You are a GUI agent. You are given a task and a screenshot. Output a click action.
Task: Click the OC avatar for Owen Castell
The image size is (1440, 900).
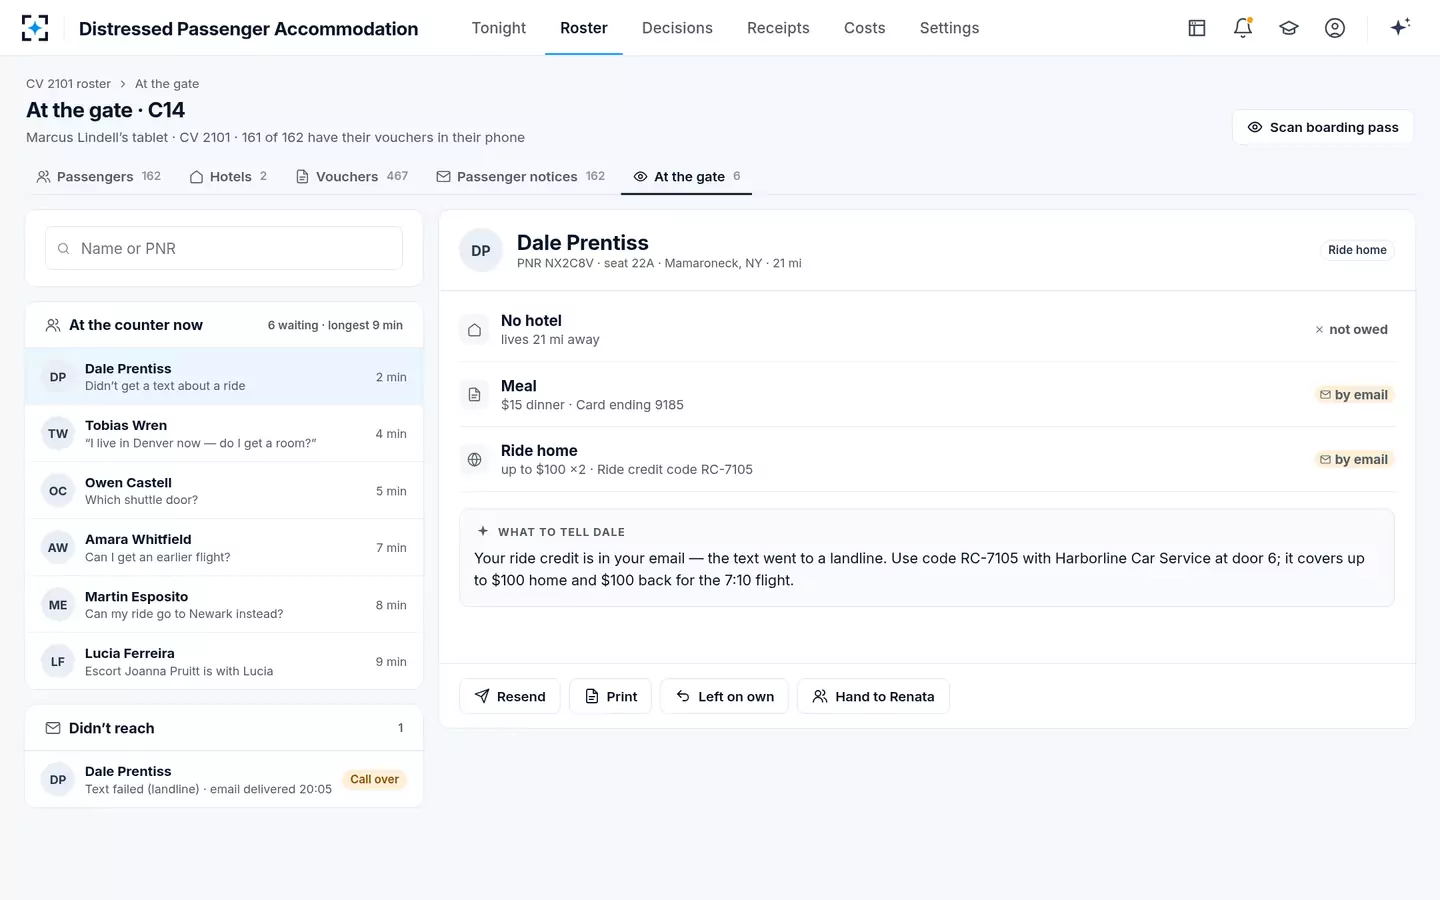coord(58,491)
